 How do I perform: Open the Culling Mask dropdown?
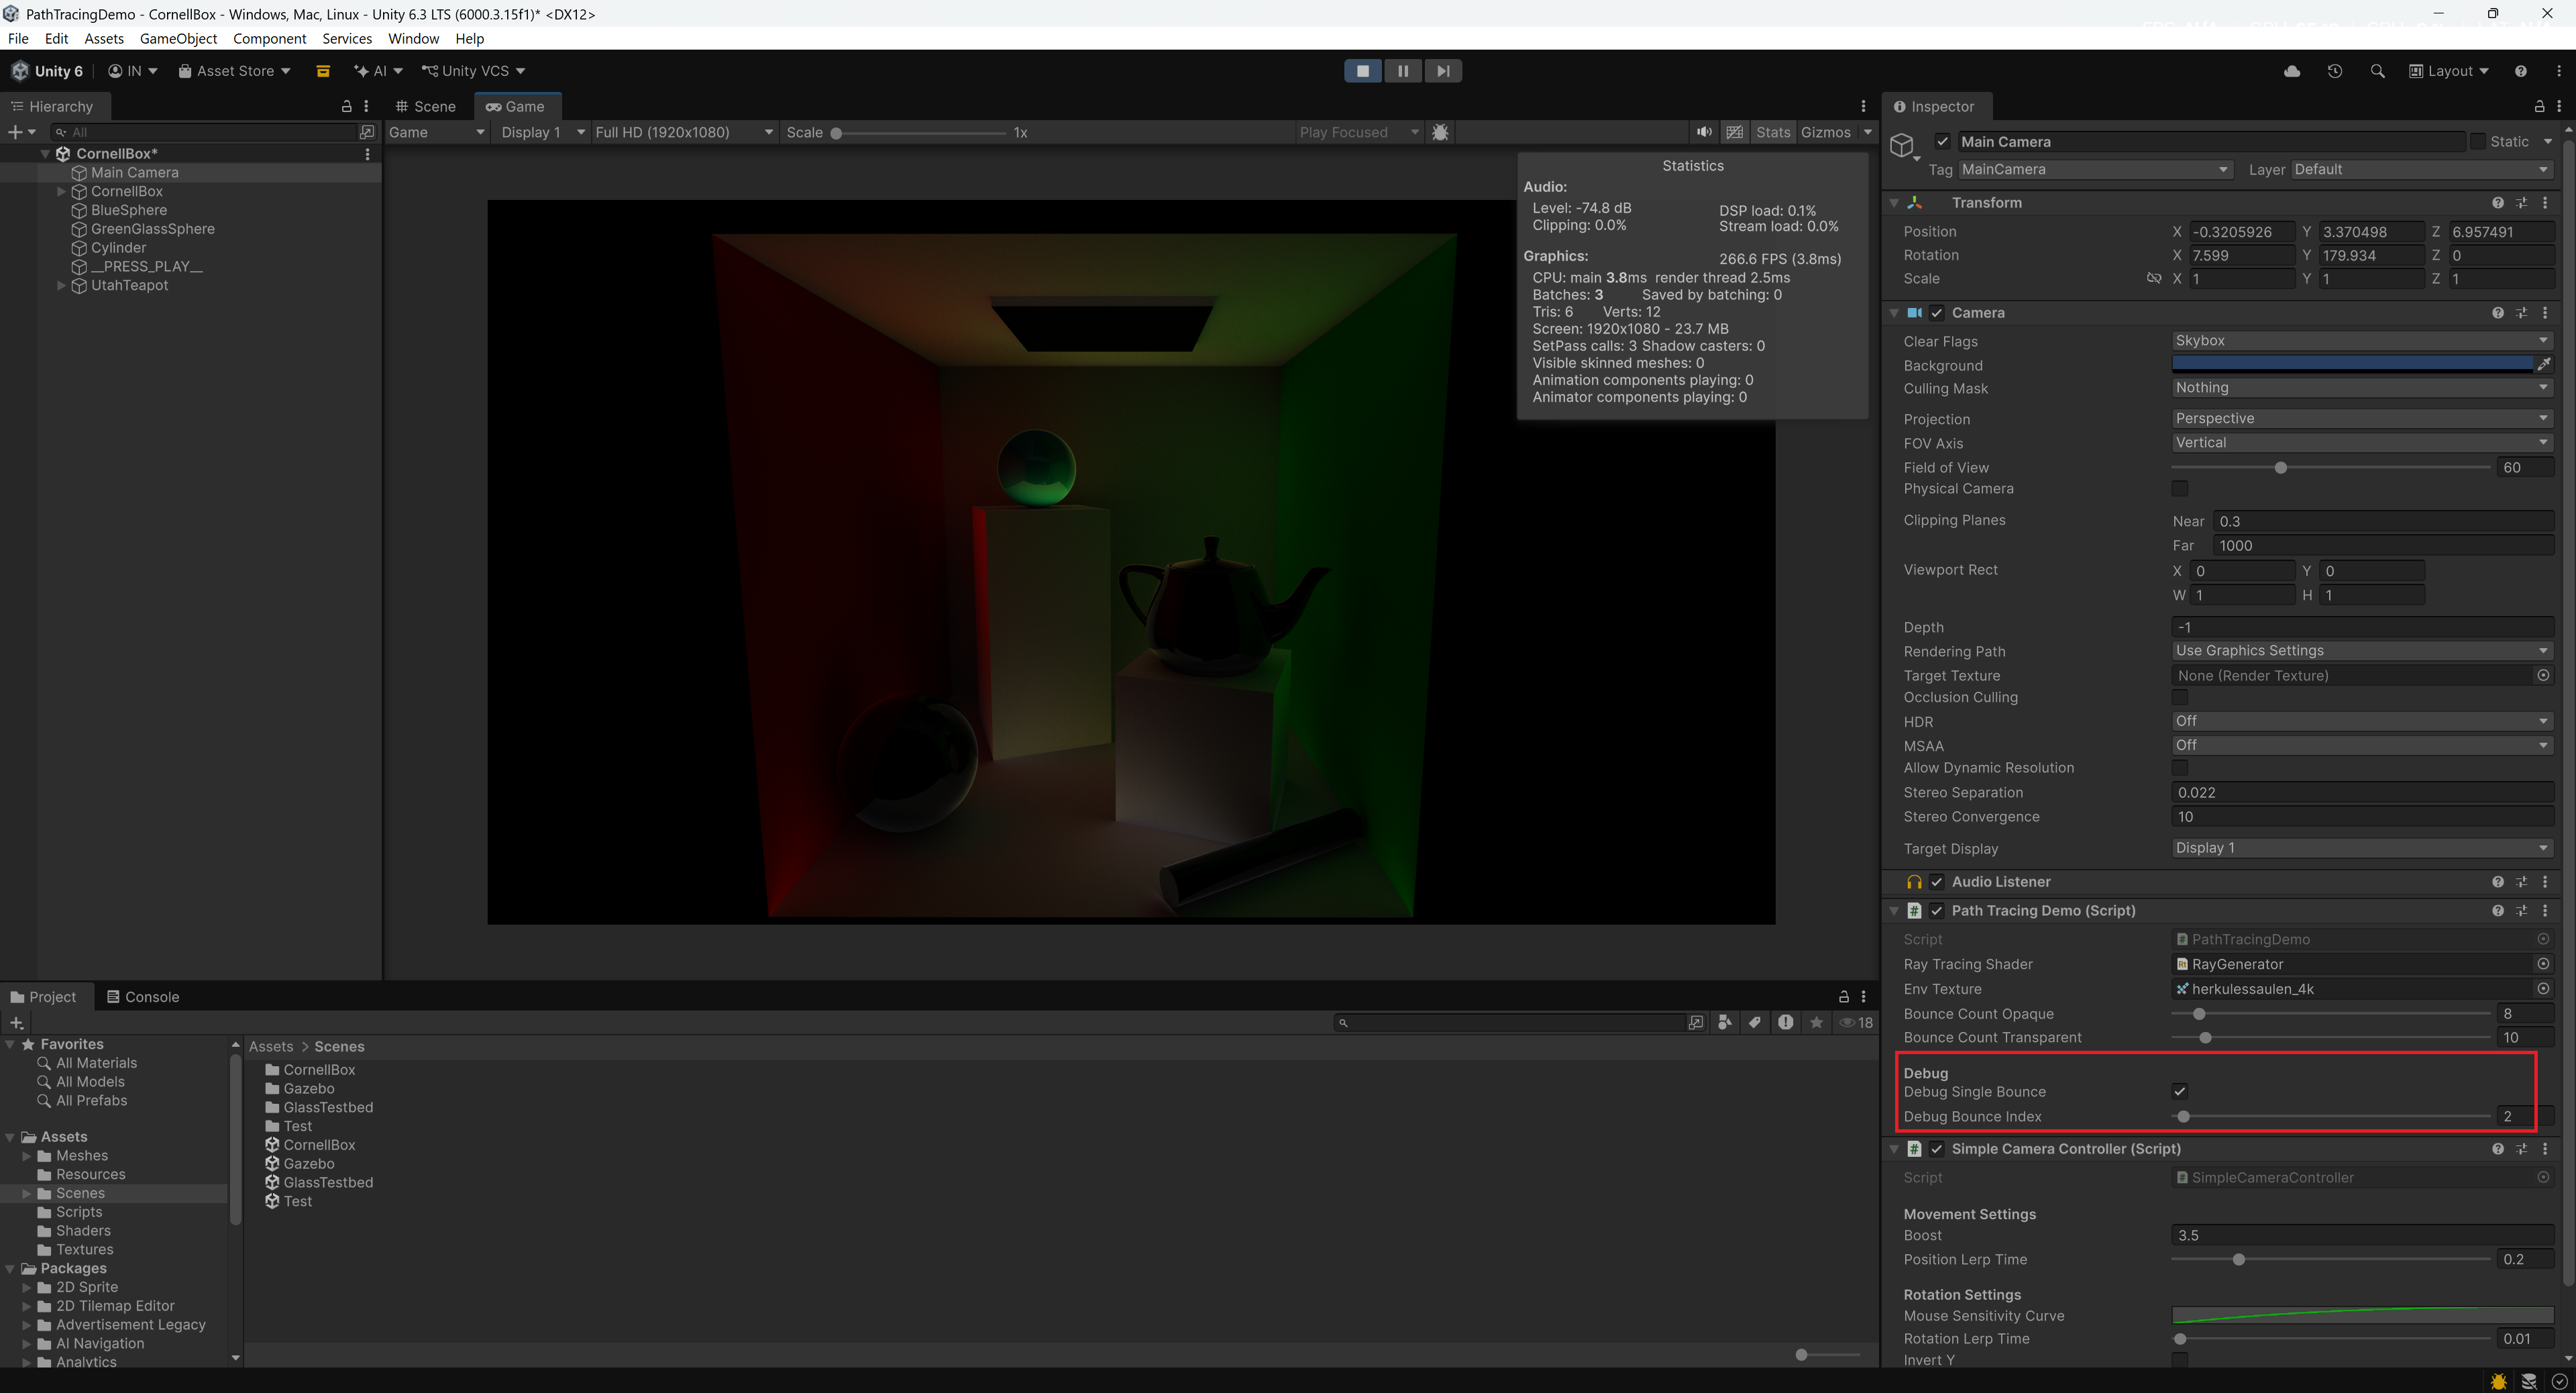click(2362, 388)
